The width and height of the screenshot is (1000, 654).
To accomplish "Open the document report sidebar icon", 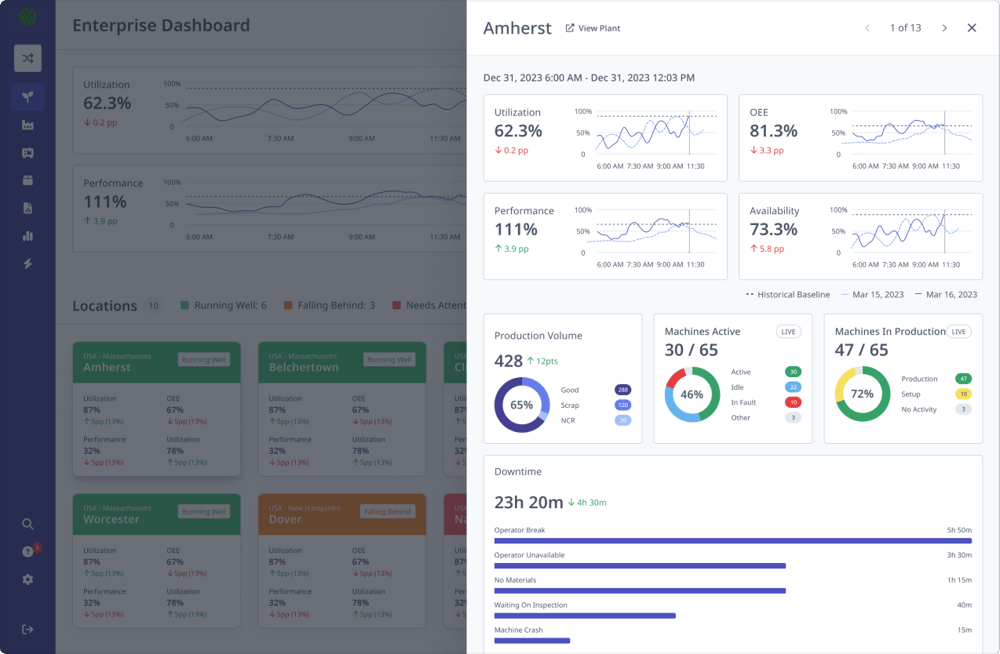I will tap(27, 208).
